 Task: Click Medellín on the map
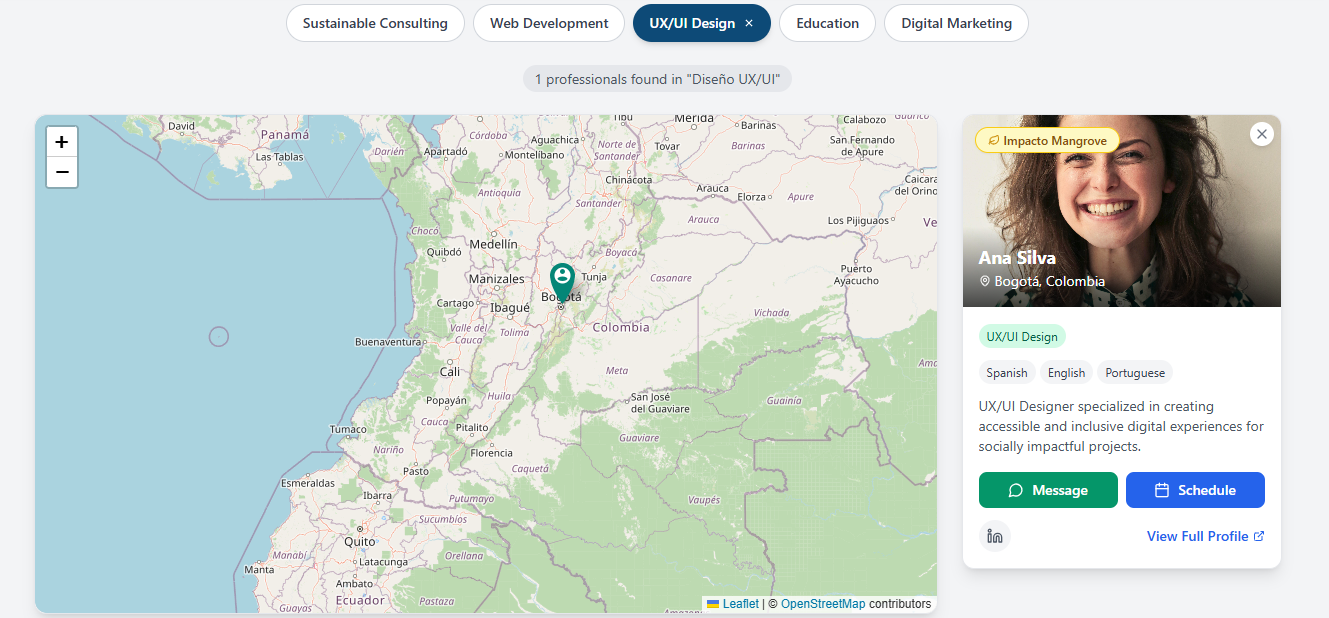click(x=493, y=244)
